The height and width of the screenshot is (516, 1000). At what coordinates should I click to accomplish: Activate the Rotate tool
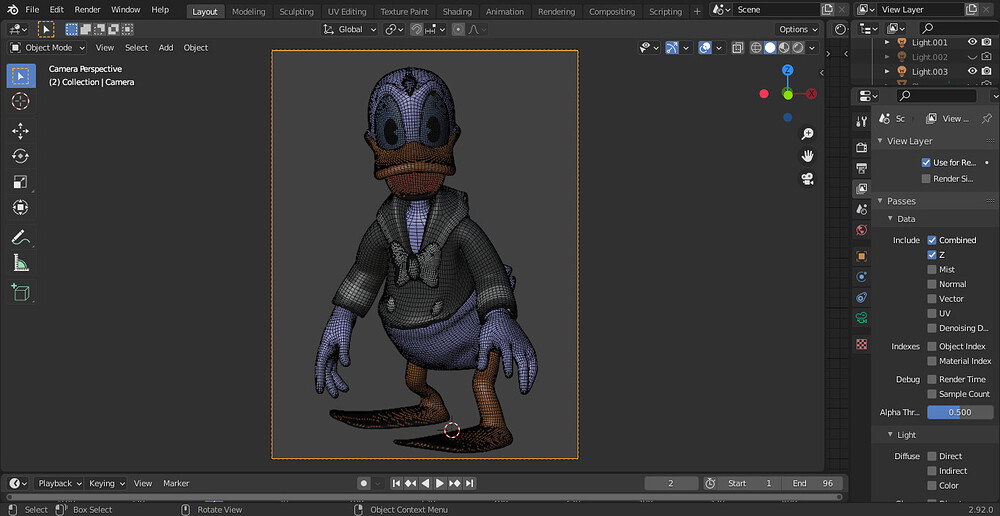20,156
